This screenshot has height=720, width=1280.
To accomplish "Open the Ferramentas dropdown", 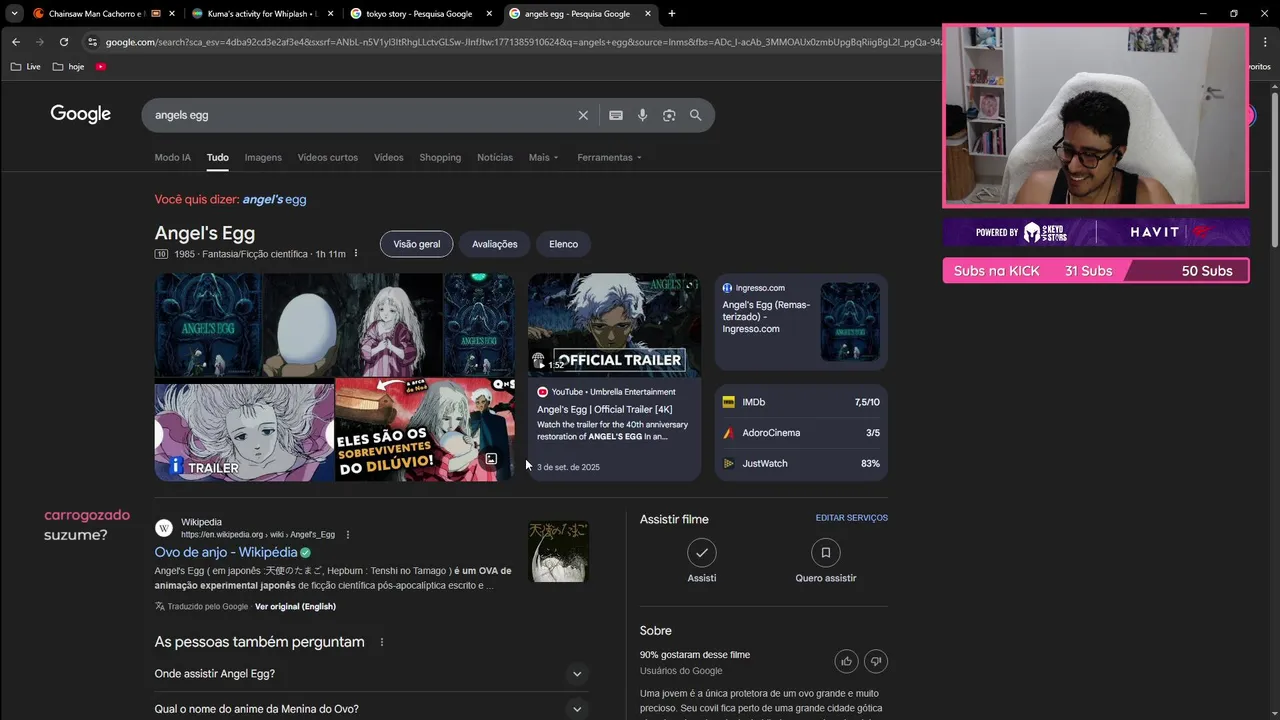I will tap(609, 158).
